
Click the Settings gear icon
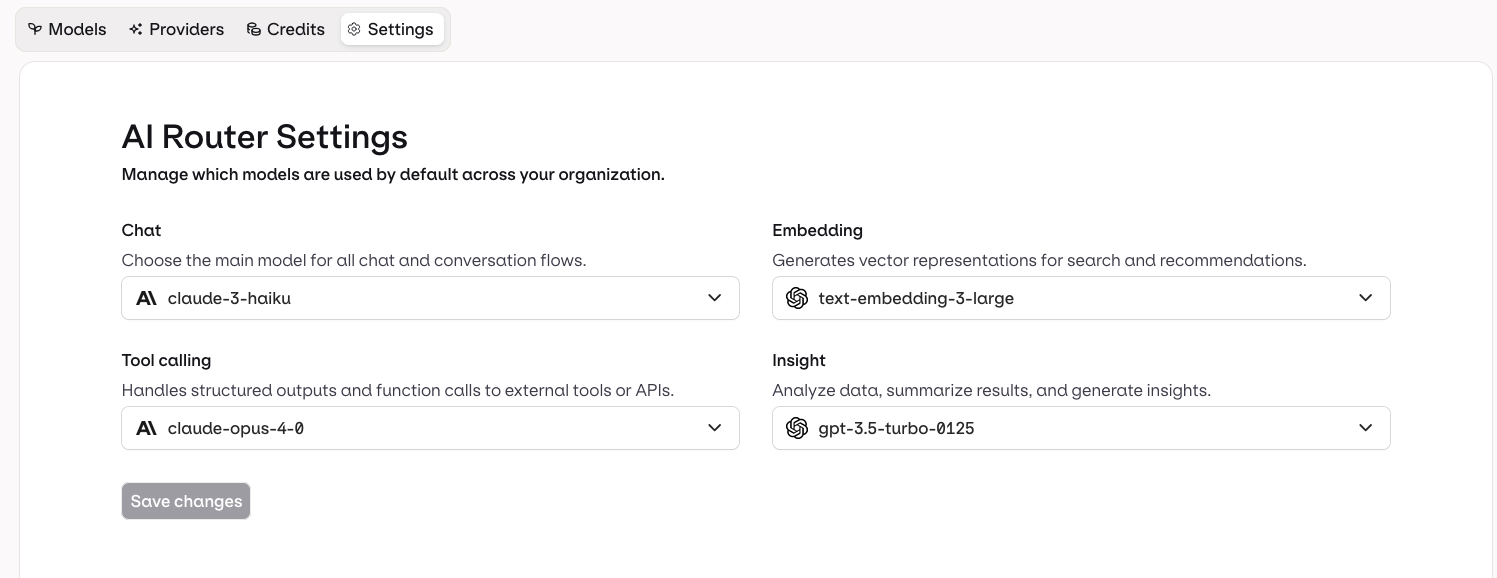click(x=354, y=29)
